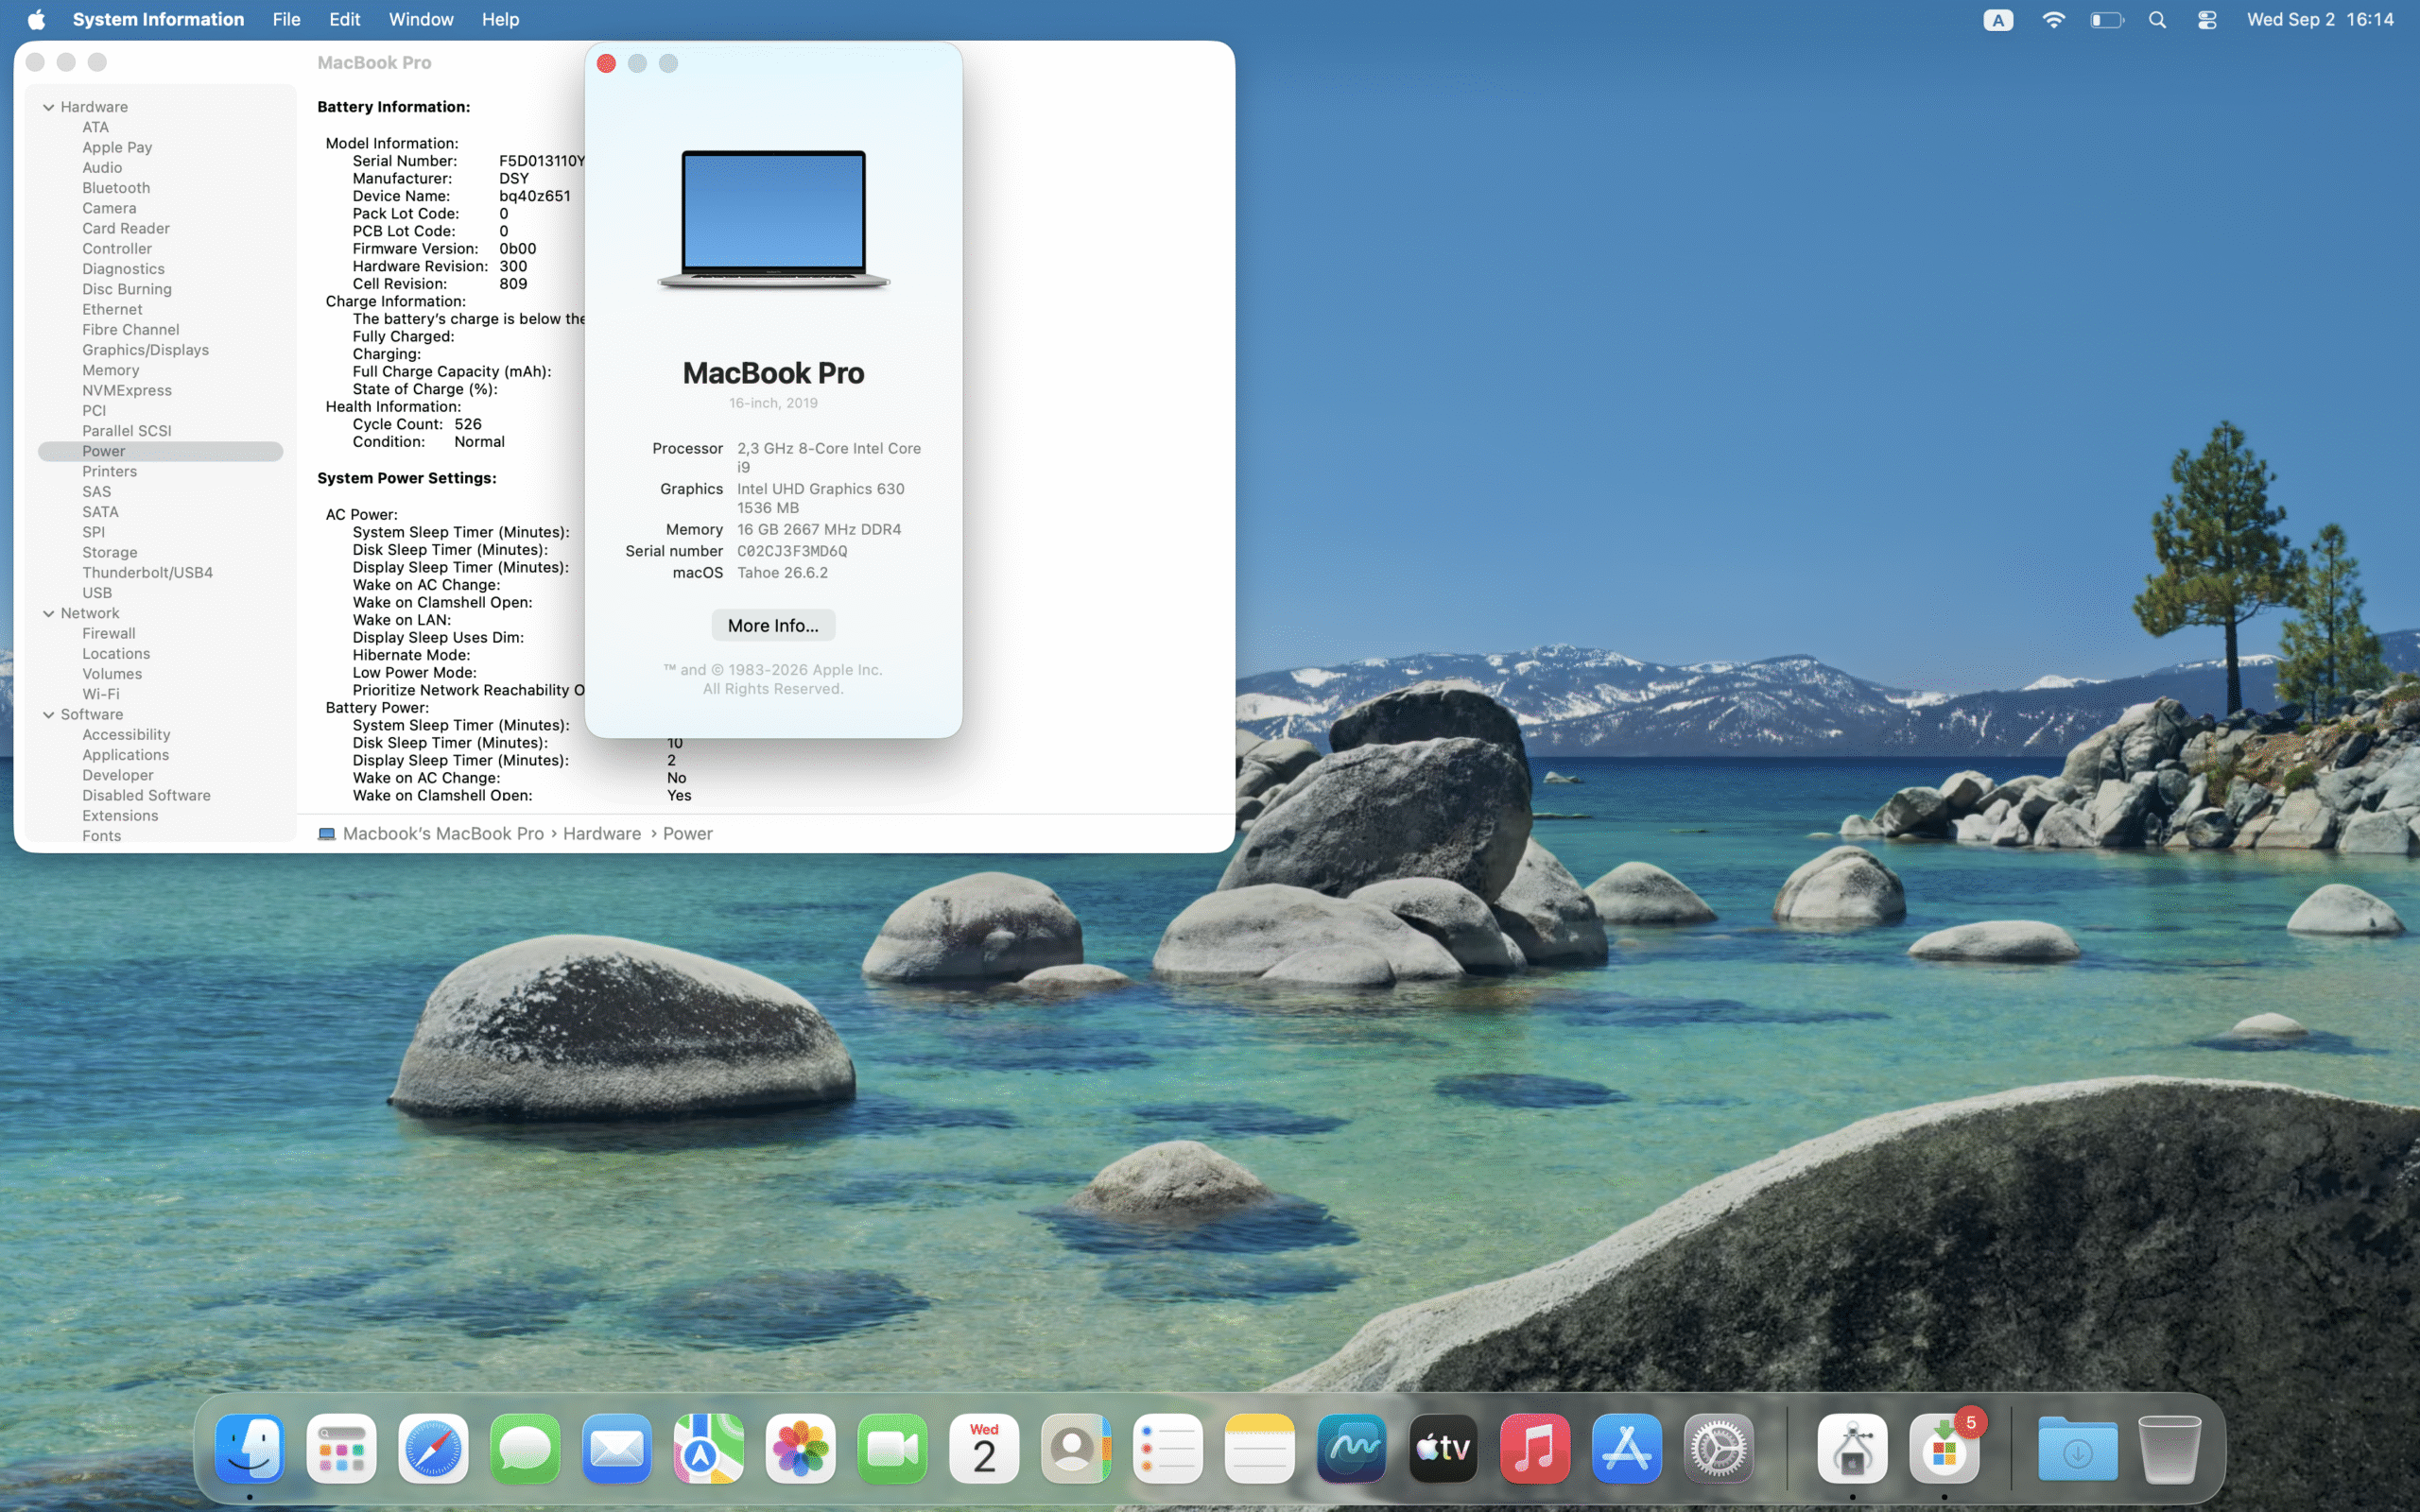The image size is (2420, 1512).
Task: Open Apple TV app in Dock
Action: coord(1443,1447)
